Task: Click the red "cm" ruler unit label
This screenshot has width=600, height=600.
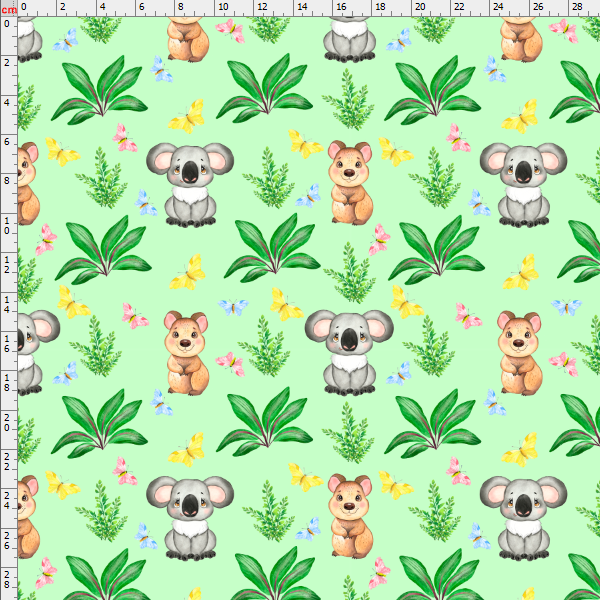Action: coord(9,10)
